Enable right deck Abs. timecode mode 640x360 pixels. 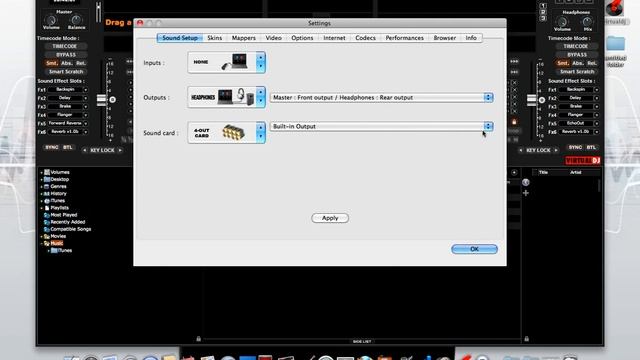click(578, 63)
